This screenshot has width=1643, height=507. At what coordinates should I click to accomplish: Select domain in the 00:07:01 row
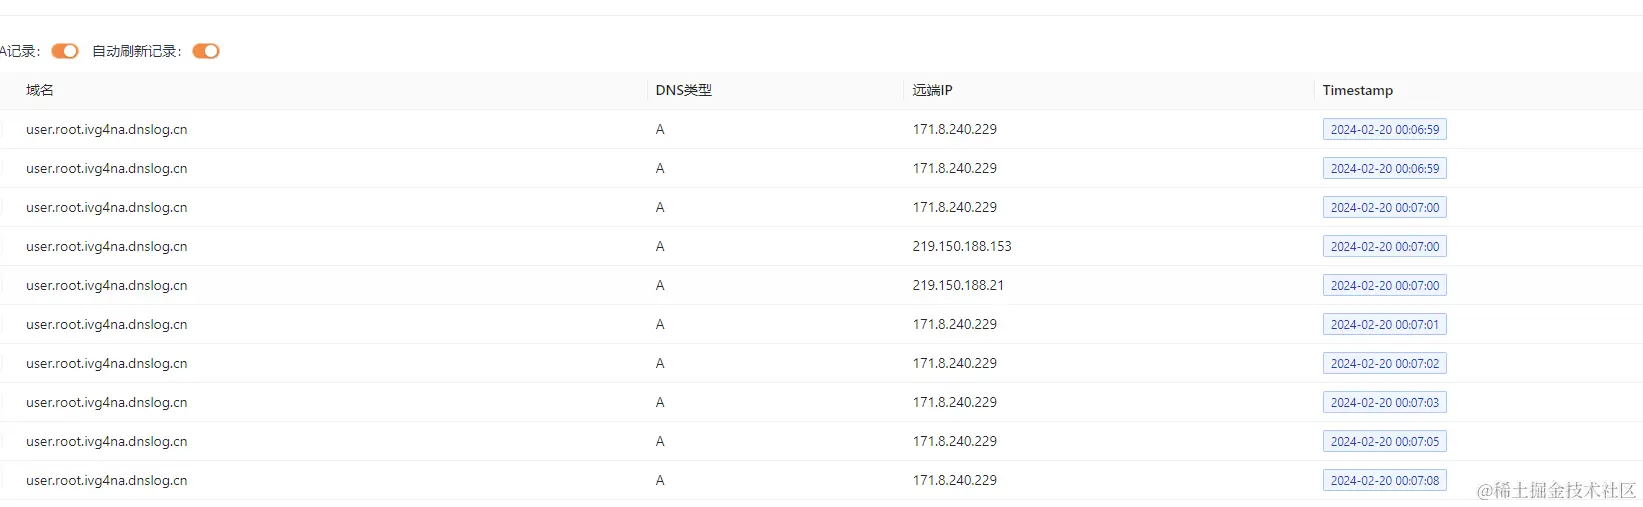click(107, 324)
